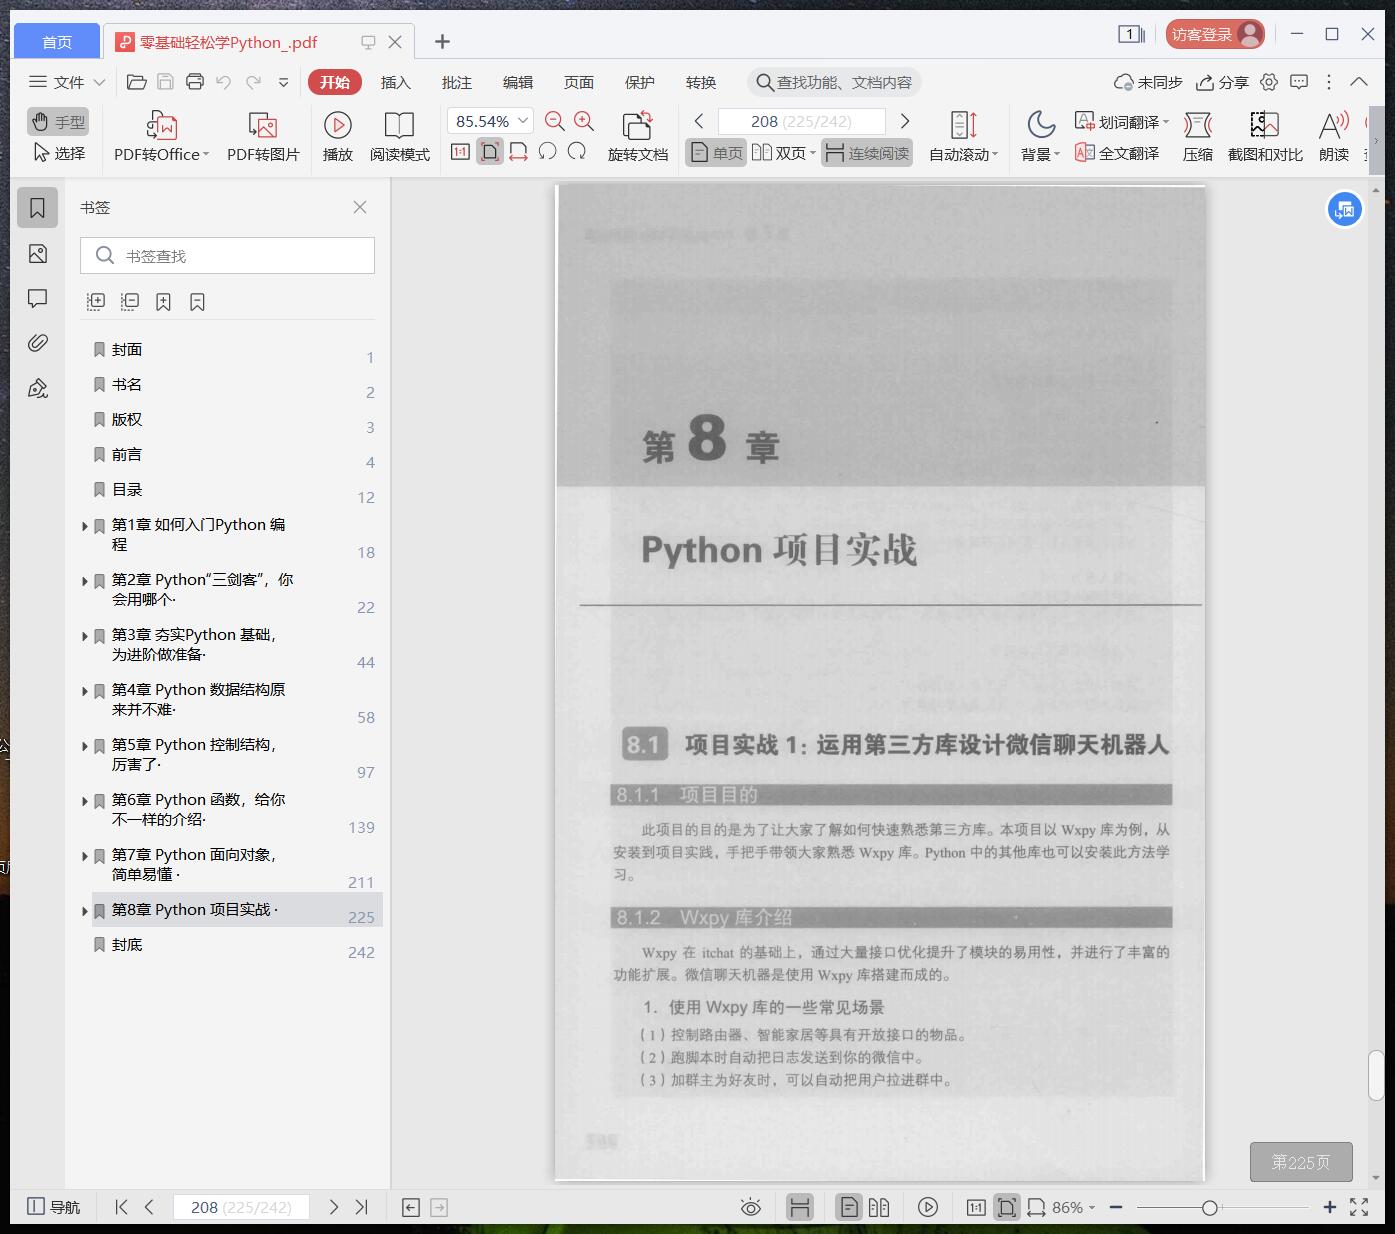The width and height of the screenshot is (1395, 1234).
Task: Expand 第8章 Python 项目实战 bookmark
Action: [x=85, y=911]
